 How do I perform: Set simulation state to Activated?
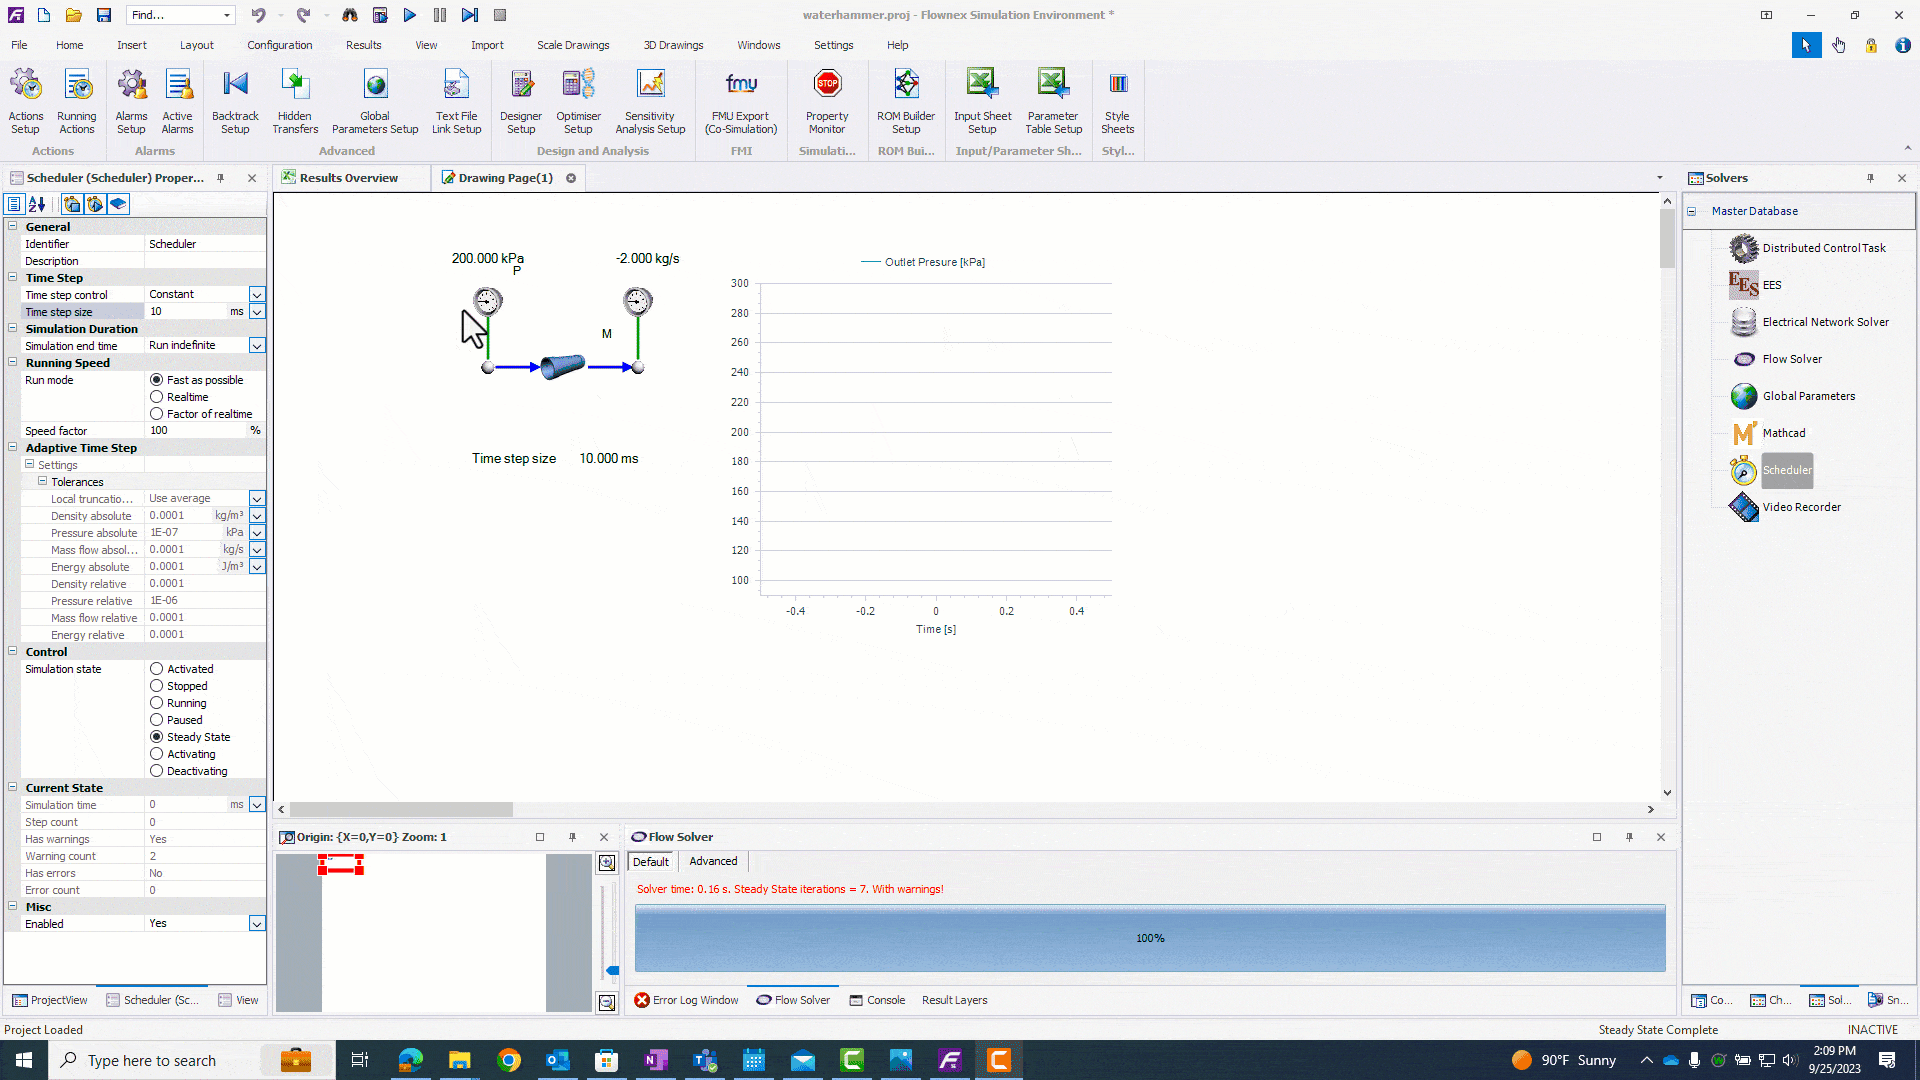click(157, 669)
